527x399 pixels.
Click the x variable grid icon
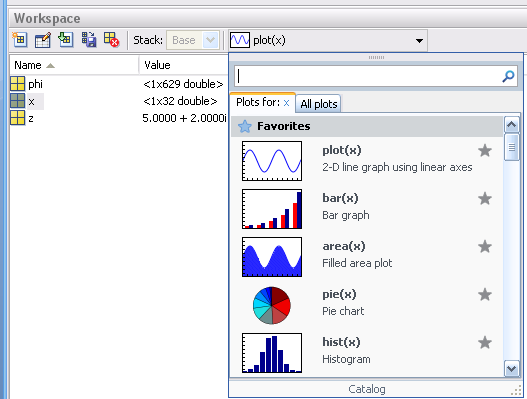17,101
